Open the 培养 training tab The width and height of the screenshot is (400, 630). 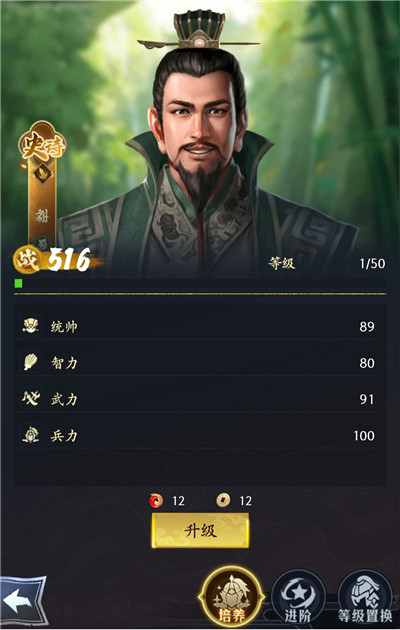pyautogui.click(x=231, y=597)
